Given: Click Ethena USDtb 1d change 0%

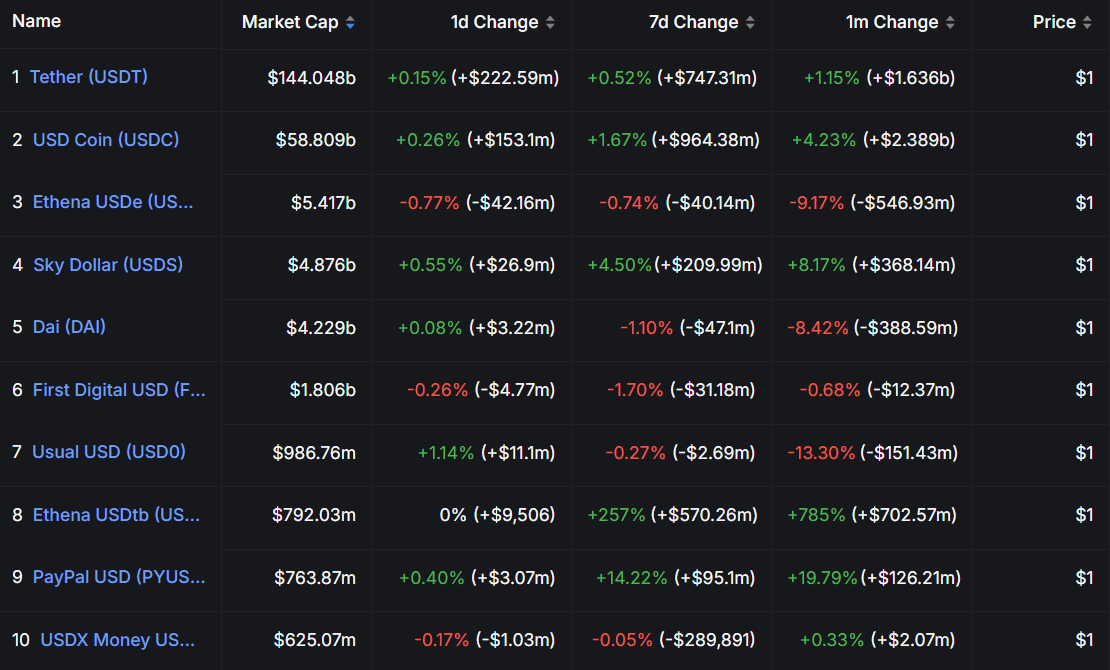Looking at the screenshot, I should (453, 515).
